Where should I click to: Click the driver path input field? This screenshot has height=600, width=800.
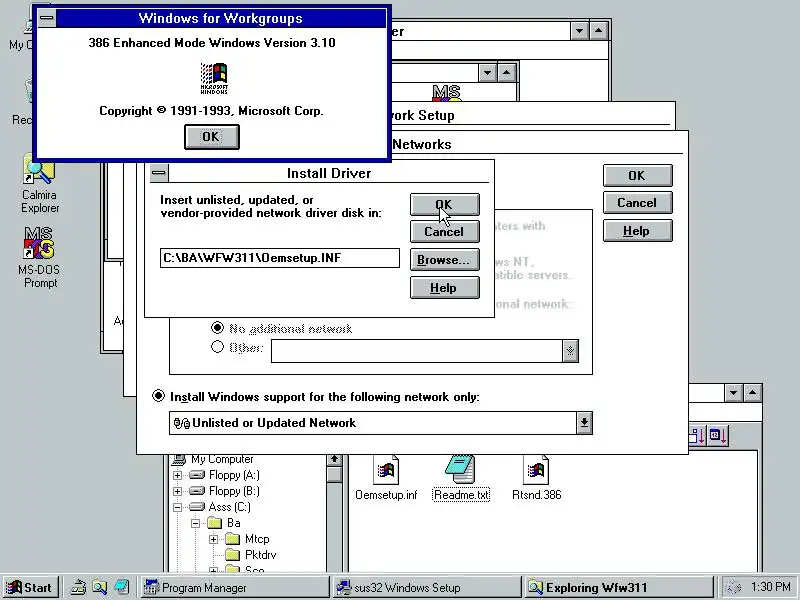(x=280, y=258)
